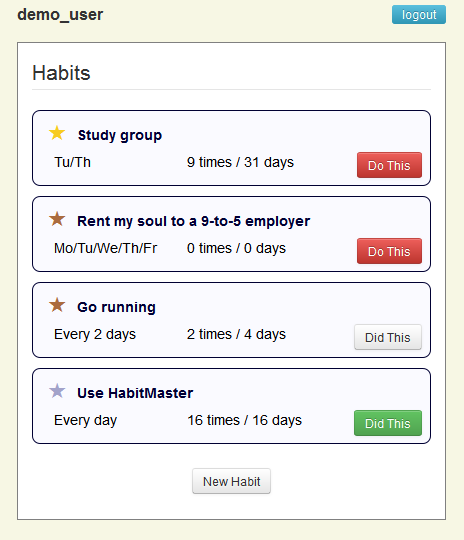Select the demo_user username heading
The width and height of the screenshot is (464, 540).
click(x=60, y=14)
